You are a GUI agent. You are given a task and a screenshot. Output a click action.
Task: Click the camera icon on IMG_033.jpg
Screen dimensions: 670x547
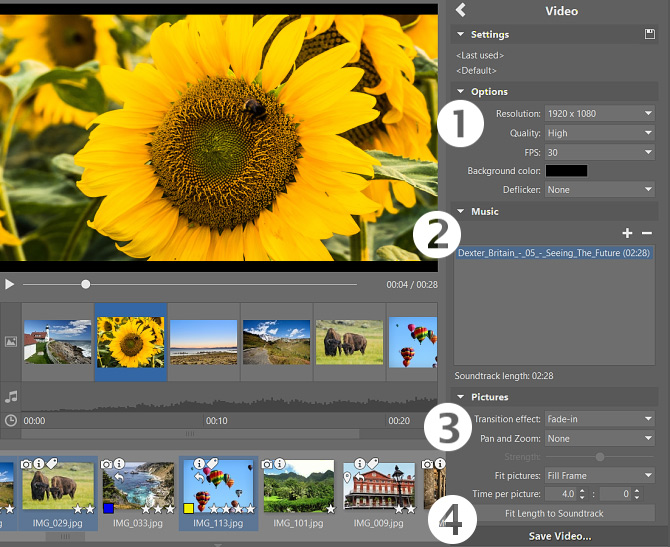(x=106, y=464)
